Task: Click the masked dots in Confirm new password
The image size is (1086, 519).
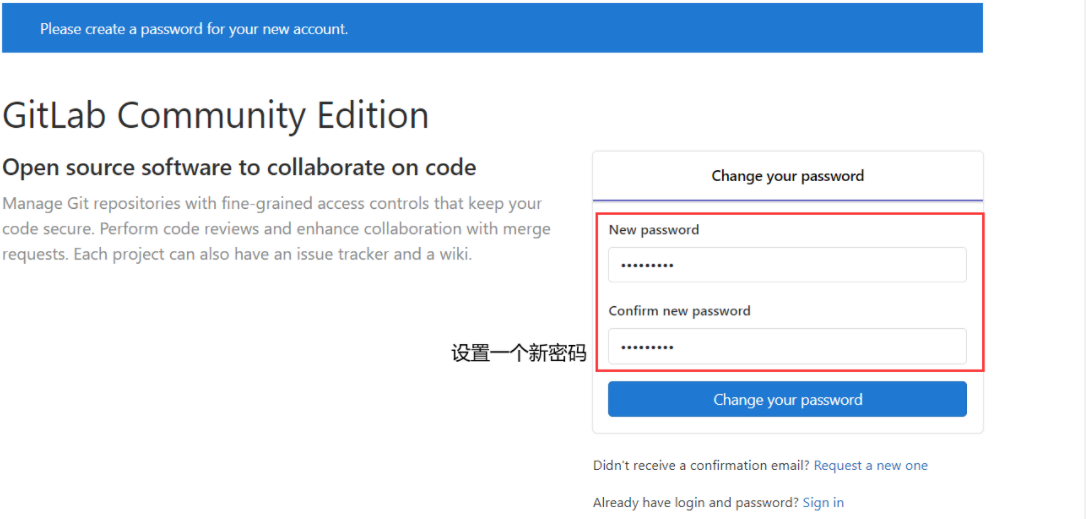Action: pyautogui.click(x=647, y=347)
